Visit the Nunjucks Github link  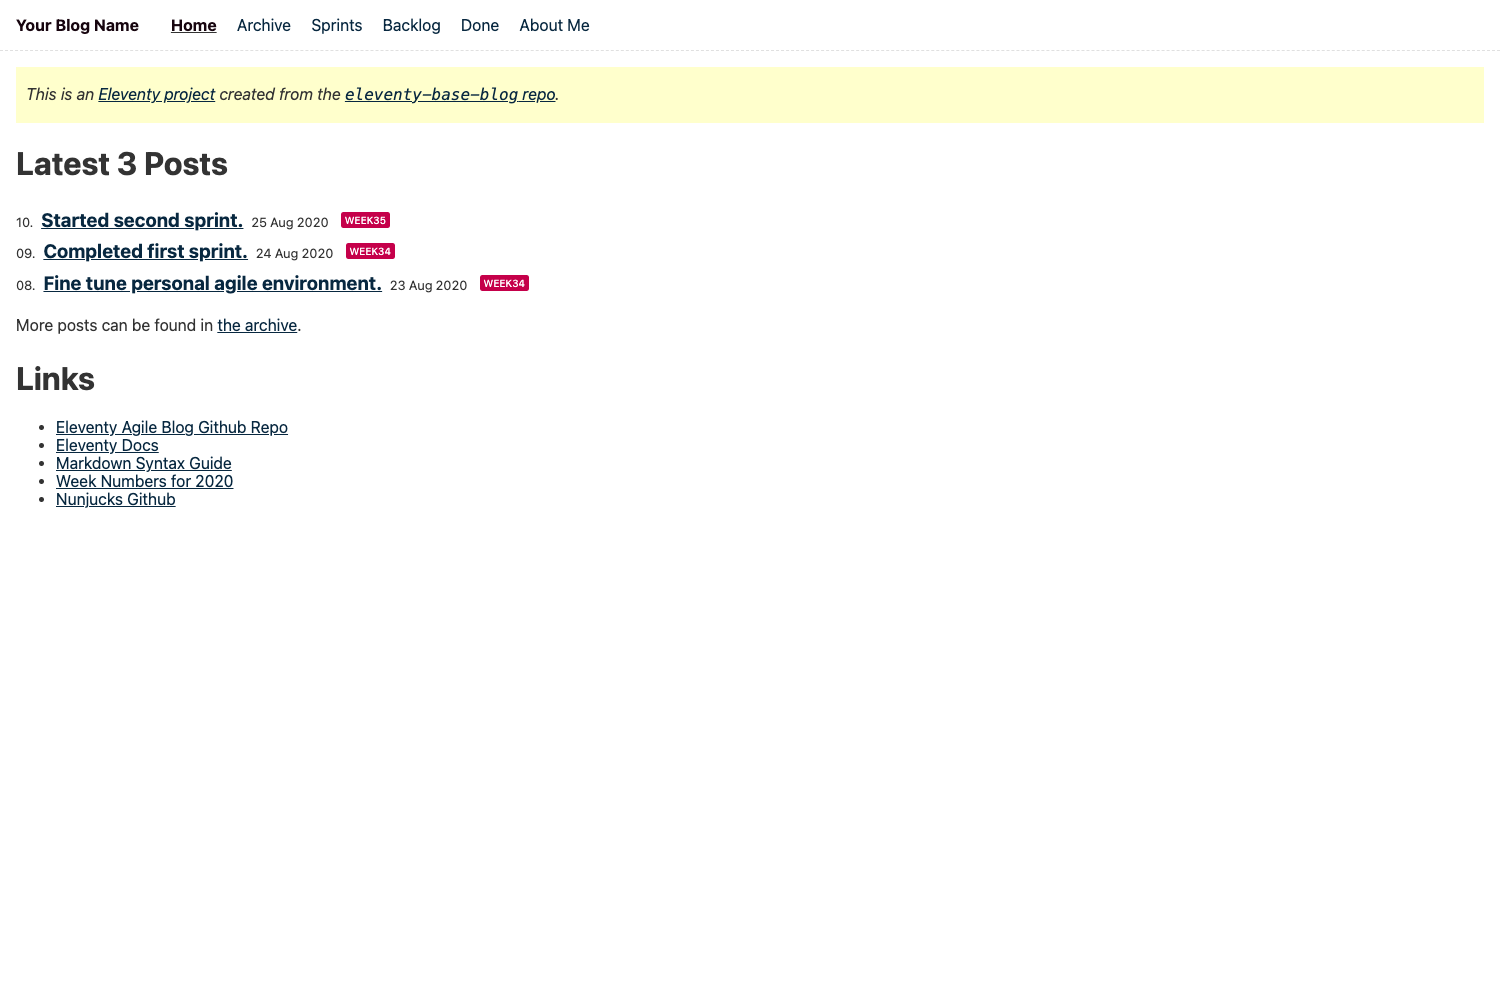click(x=115, y=499)
